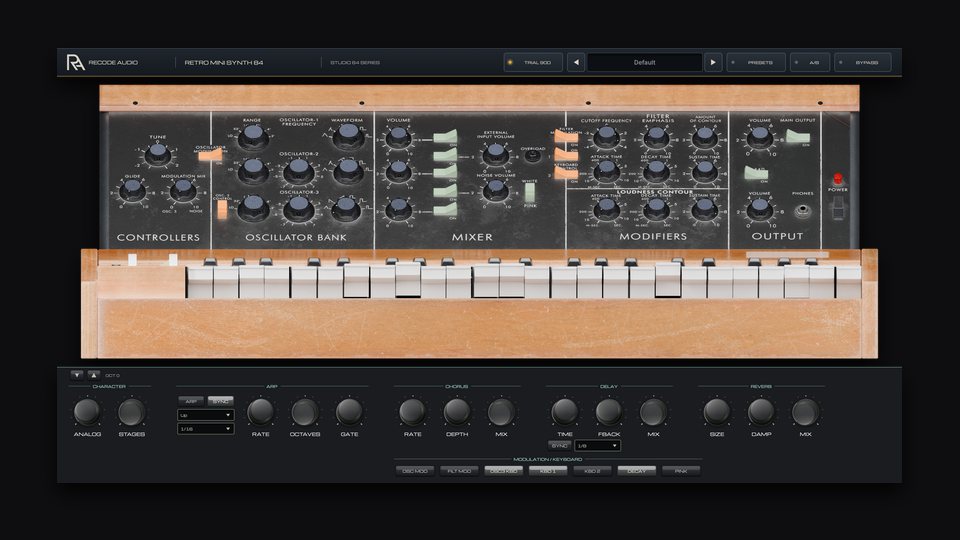This screenshot has height=540, width=960.
Task: Click the Reverb Damp knob
Action: [761, 412]
